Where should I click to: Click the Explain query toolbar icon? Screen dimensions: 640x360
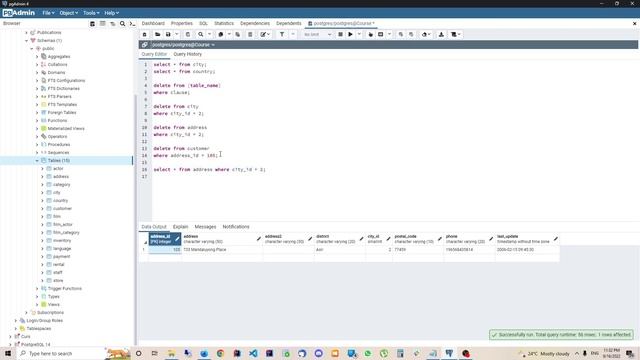370,35
